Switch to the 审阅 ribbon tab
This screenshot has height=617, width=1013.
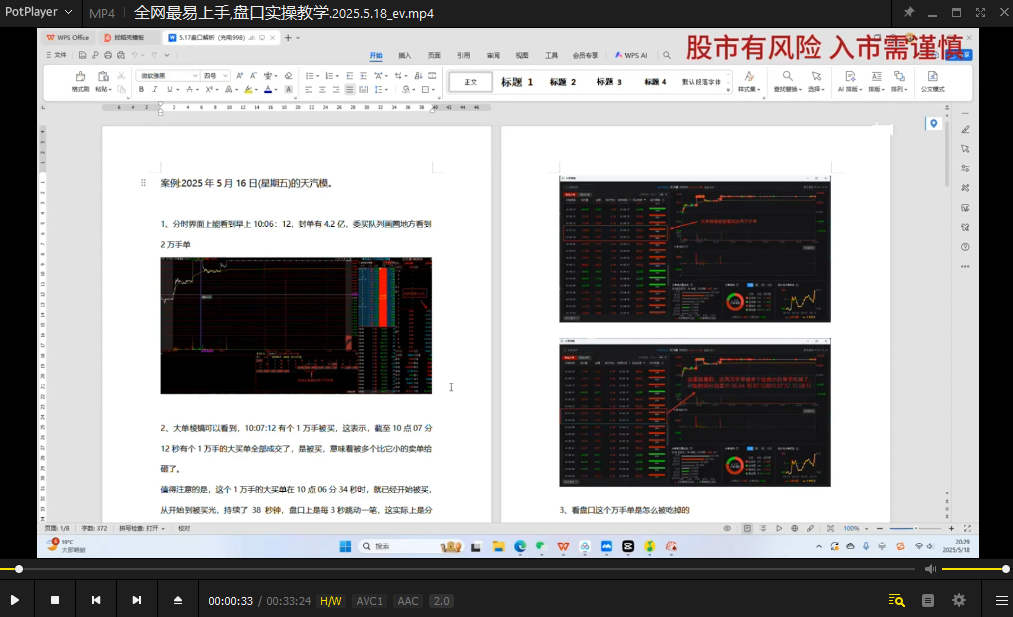493,55
